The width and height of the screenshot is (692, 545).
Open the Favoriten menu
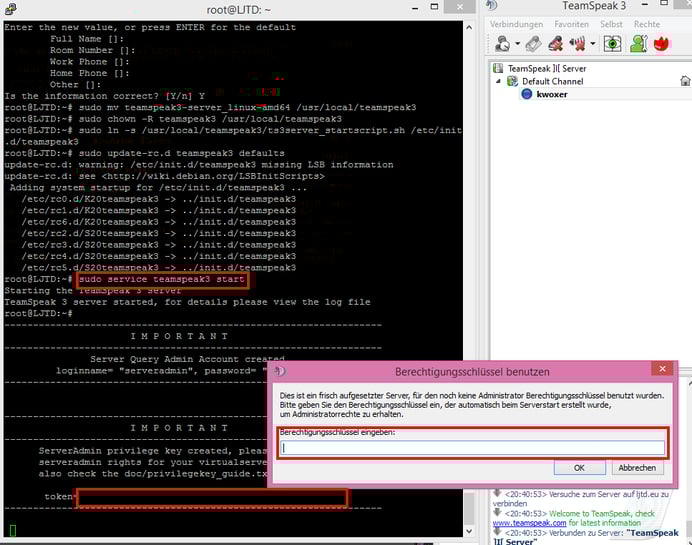click(571, 24)
